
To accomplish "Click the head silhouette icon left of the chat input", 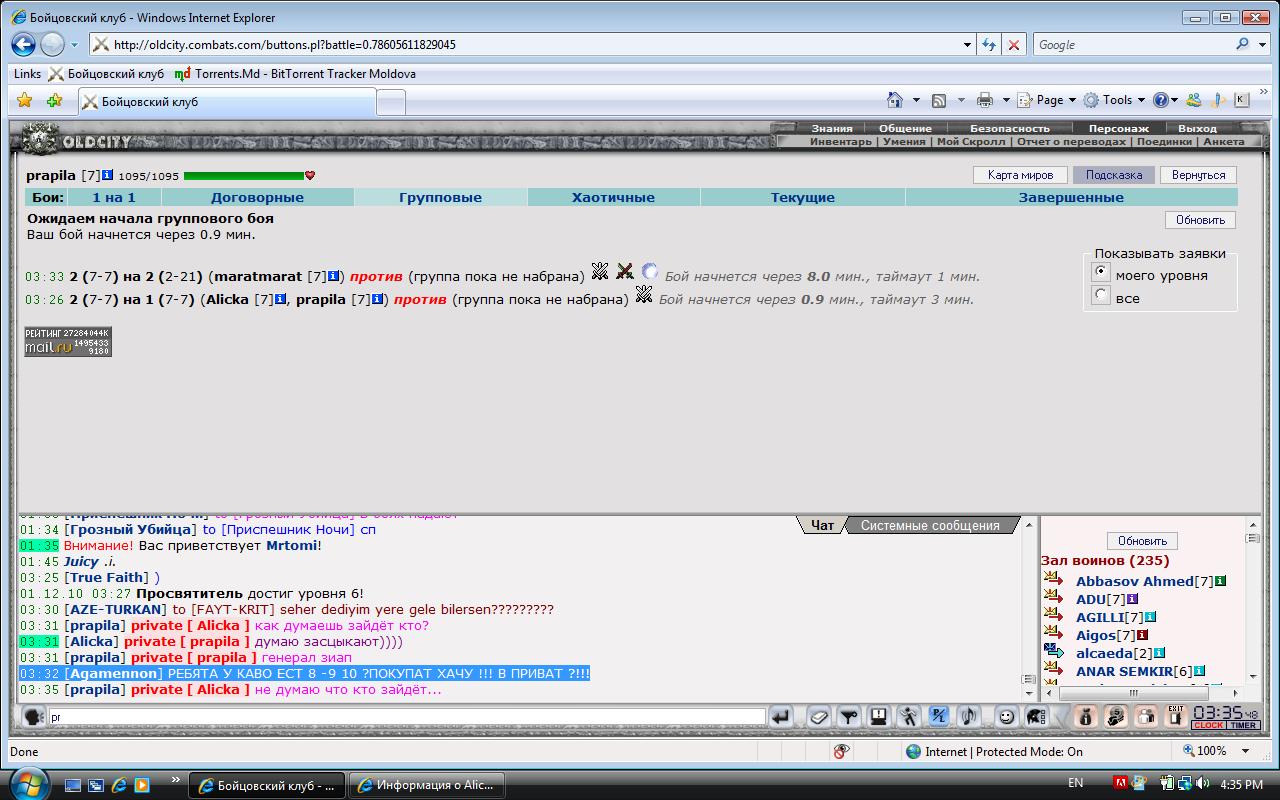I will [x=32, y=717].
